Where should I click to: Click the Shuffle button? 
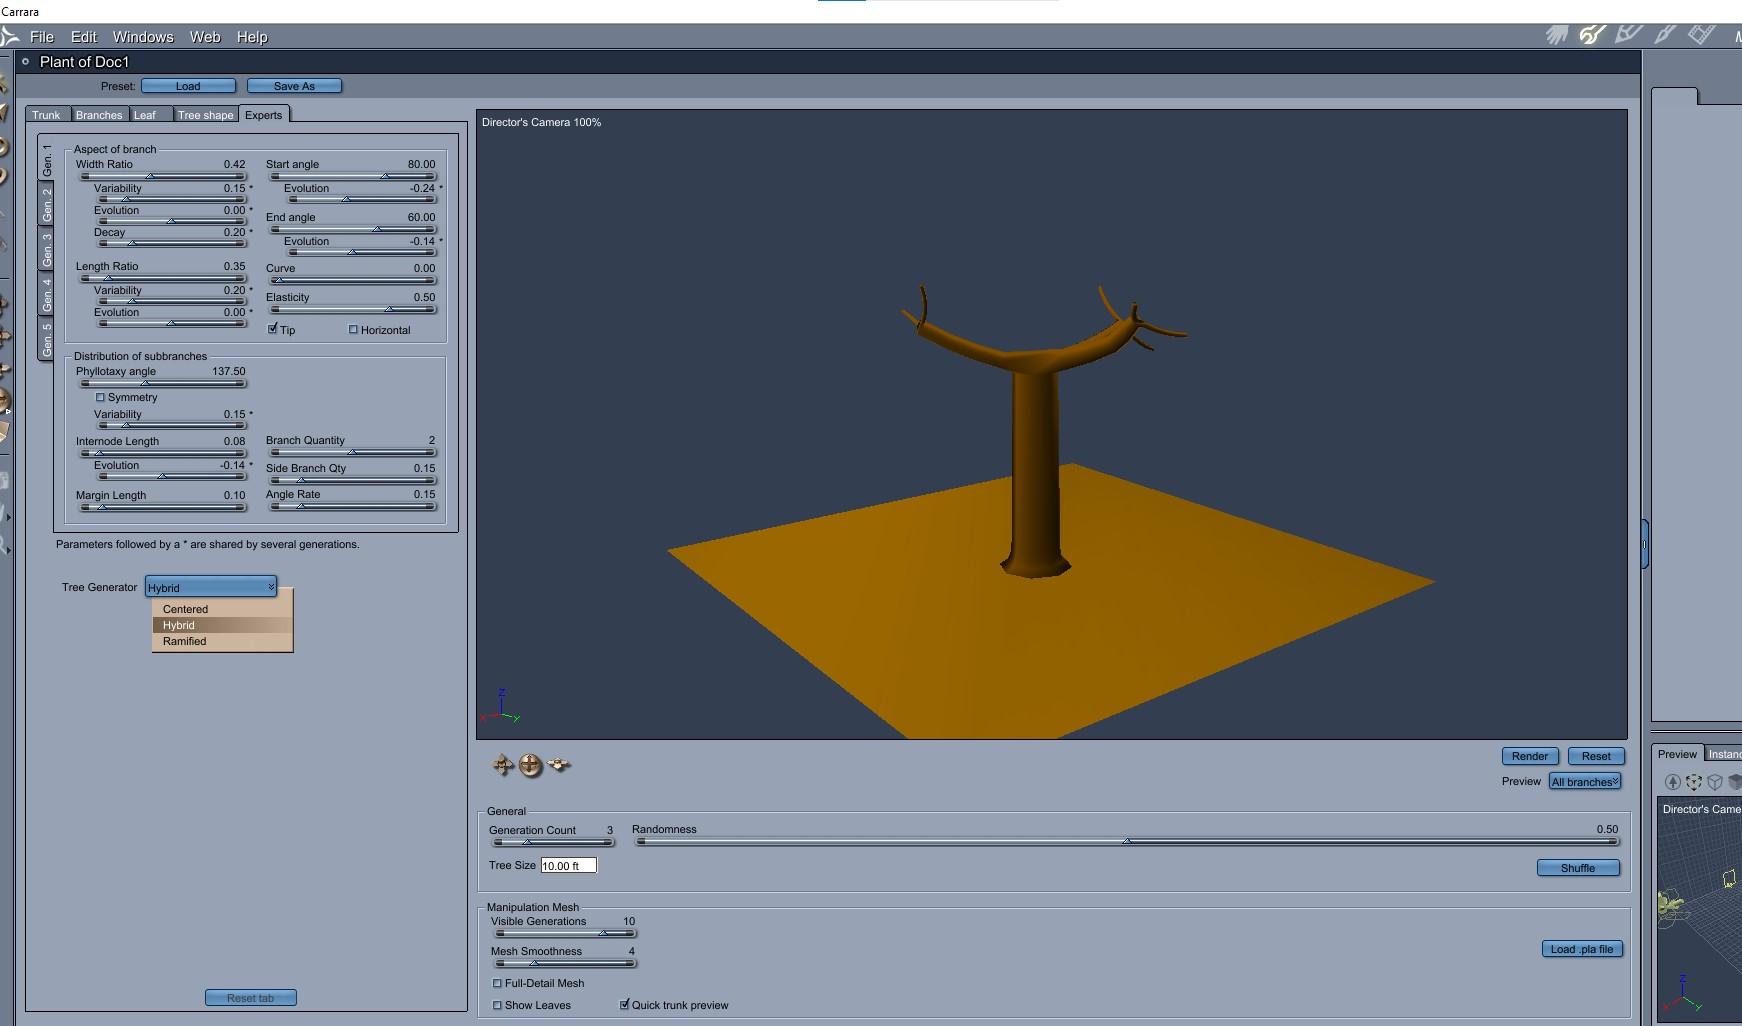pyautogui.click(x=1578, y=868)
